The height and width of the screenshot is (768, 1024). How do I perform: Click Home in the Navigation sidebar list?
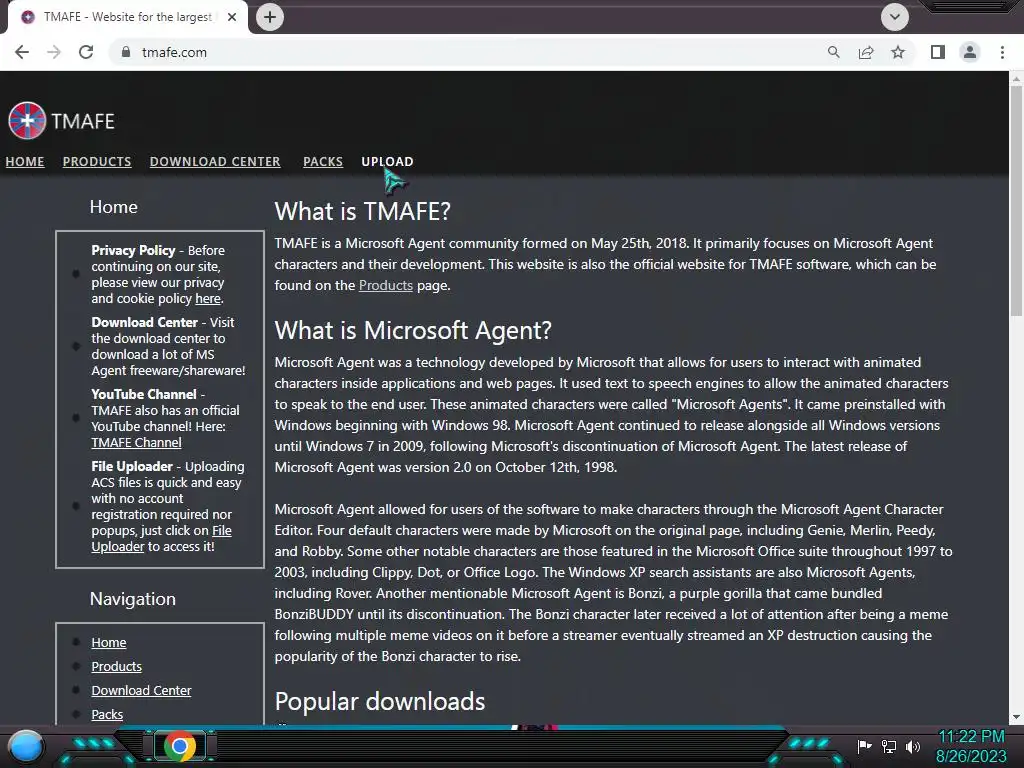point(108,643)
